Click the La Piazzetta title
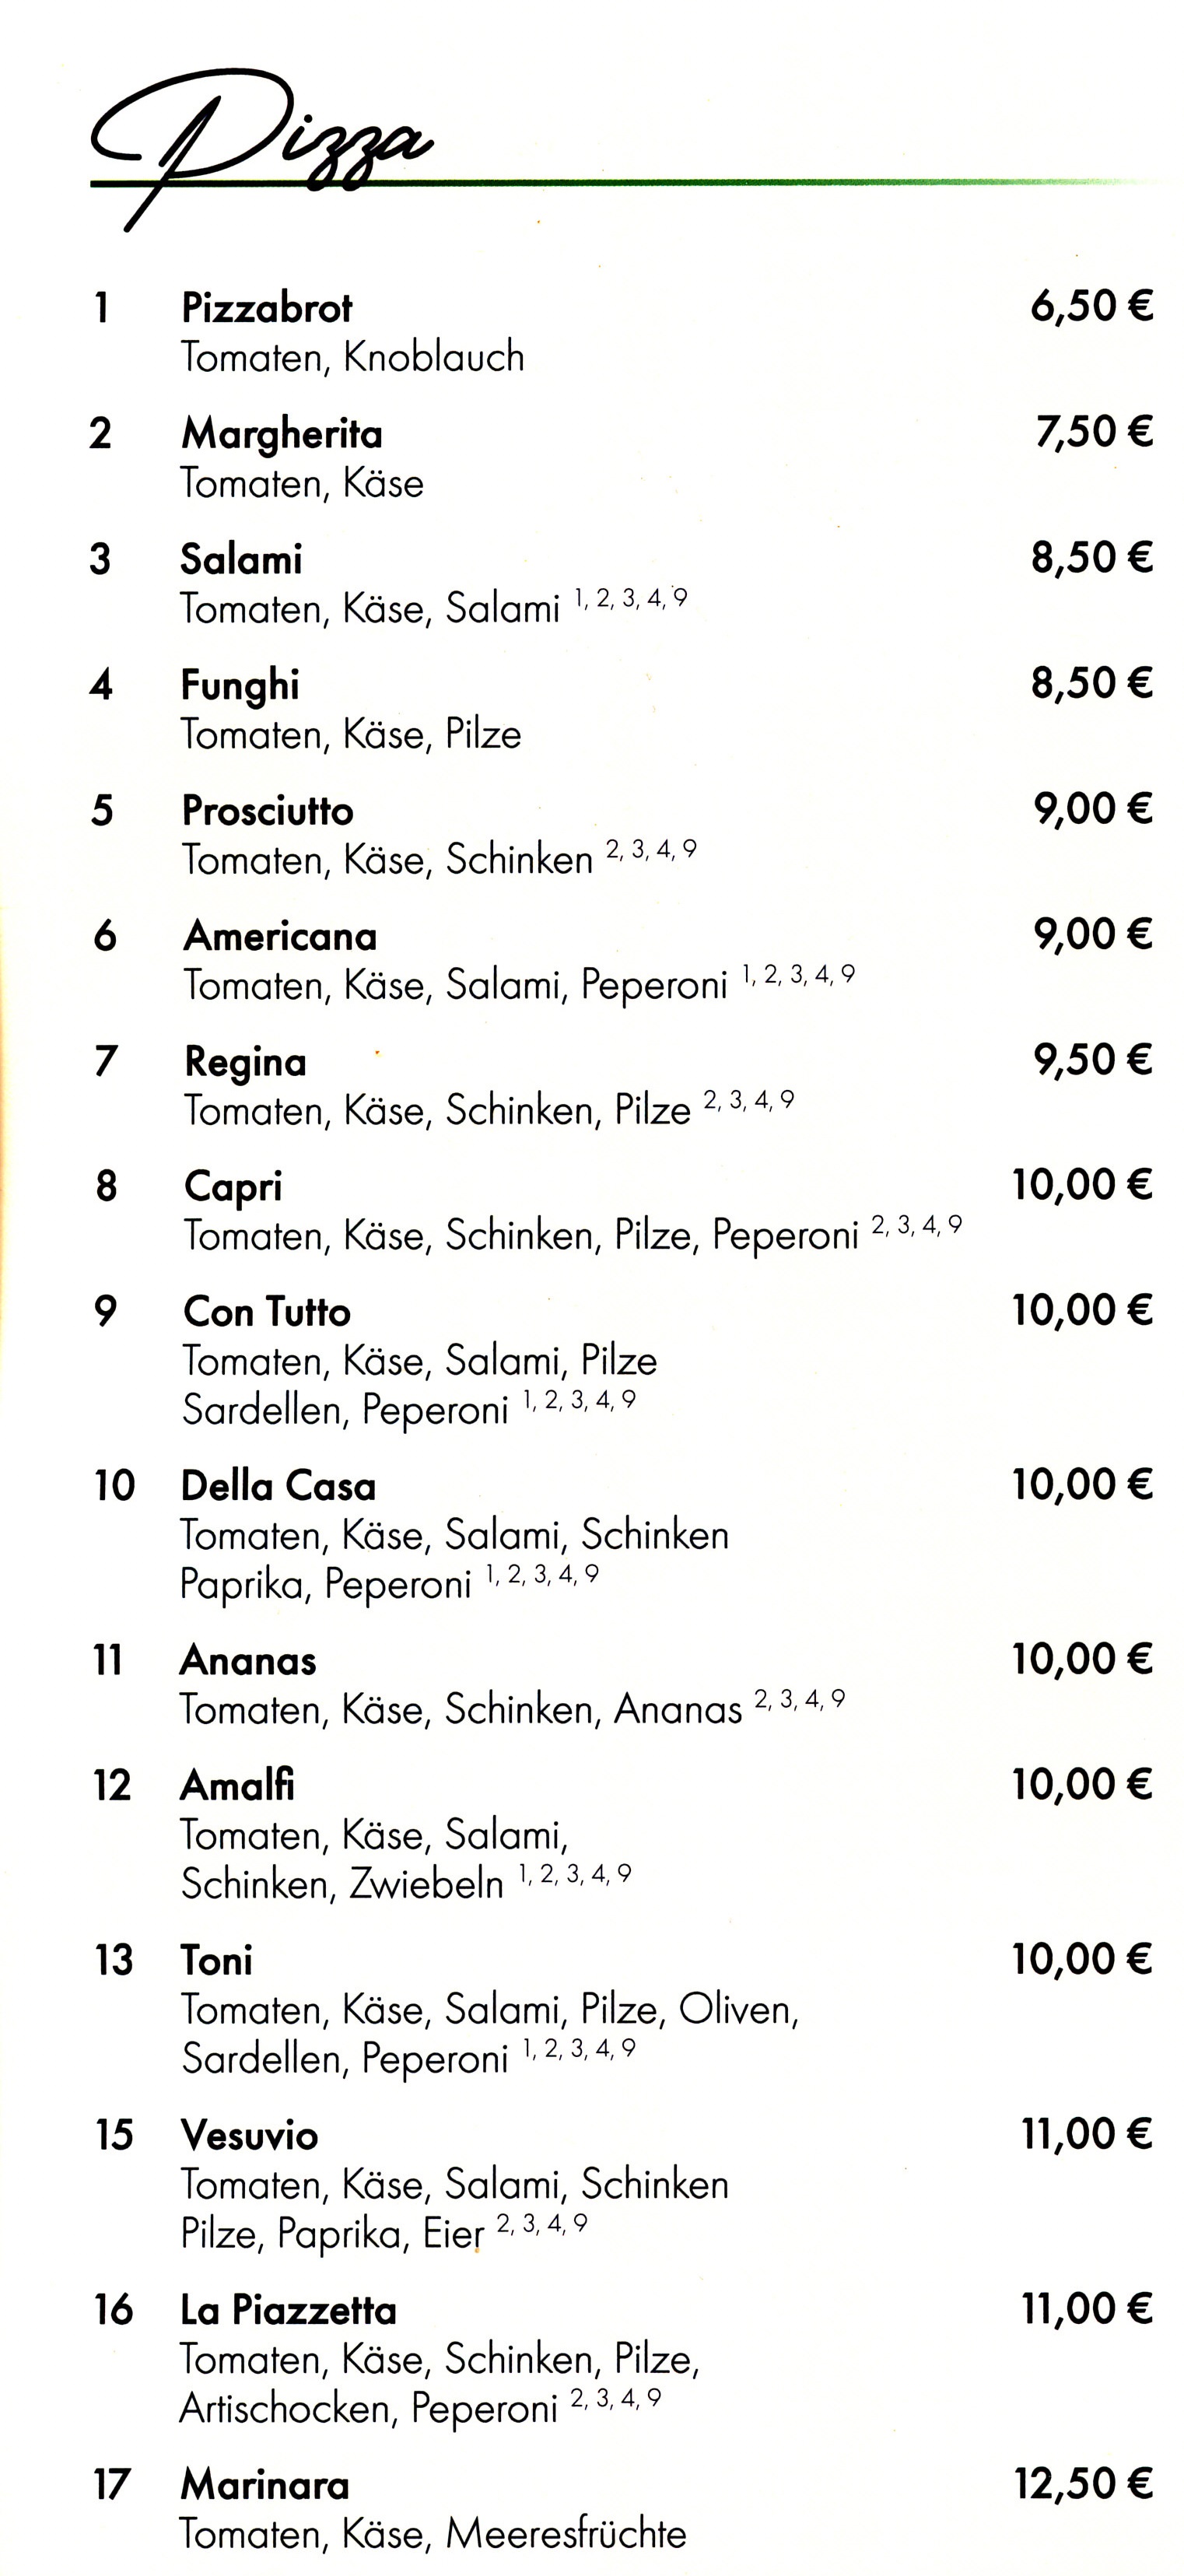The image size is (1184, 2576). click(288, 2311)
